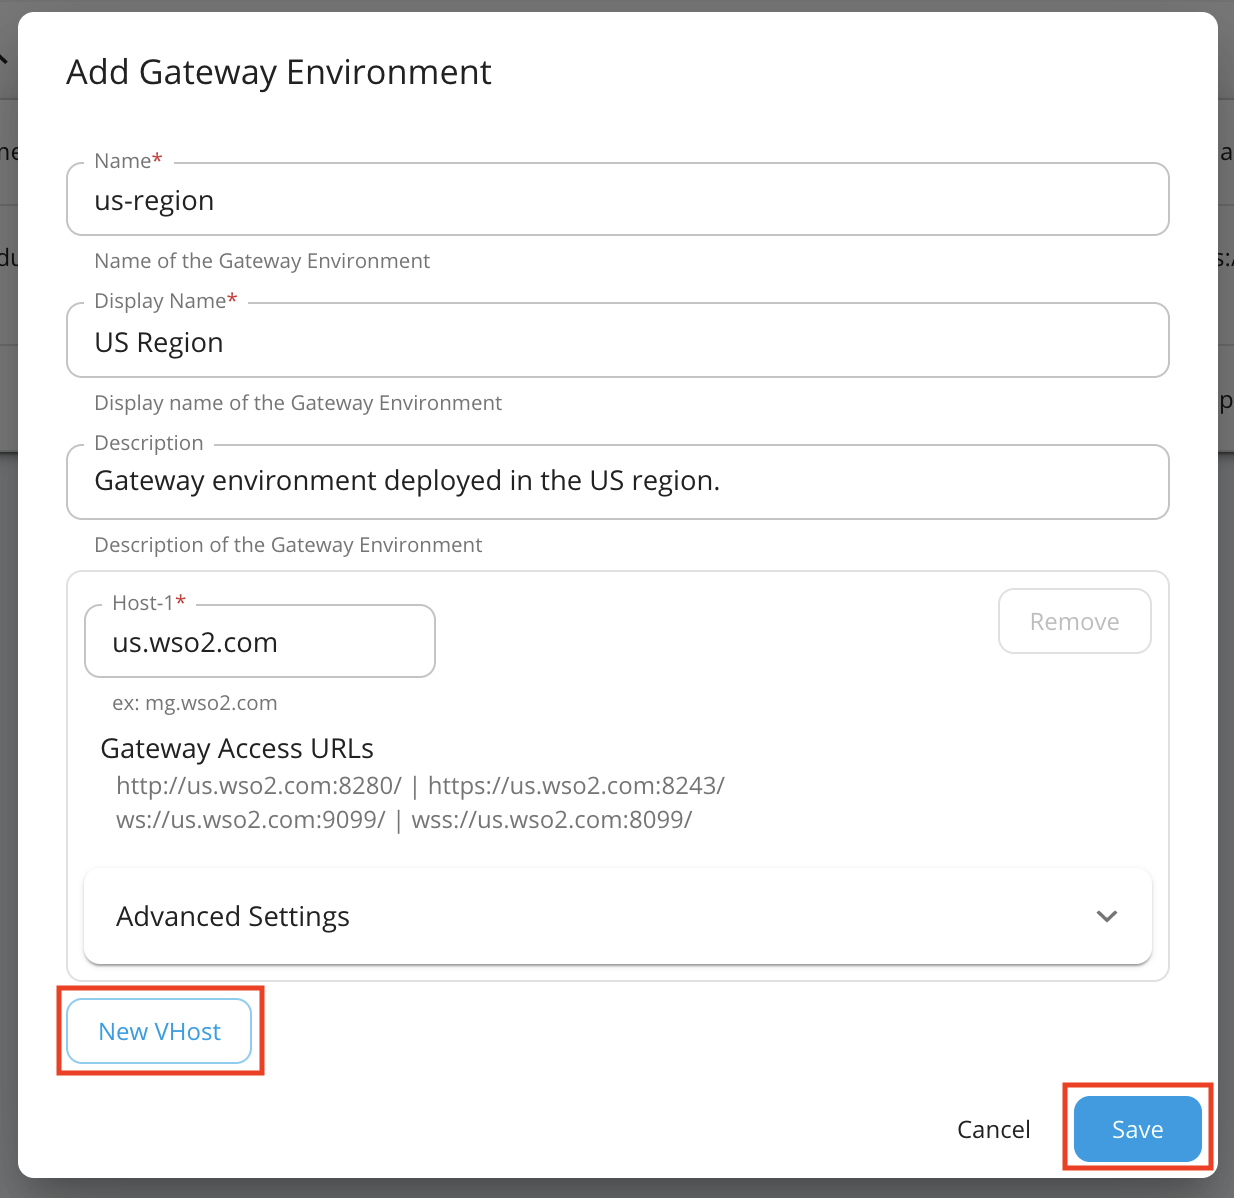This screenshot has height=1198, width=1234.
Task: Select the Display Name field showing US Region
Action: click(617, 340)
